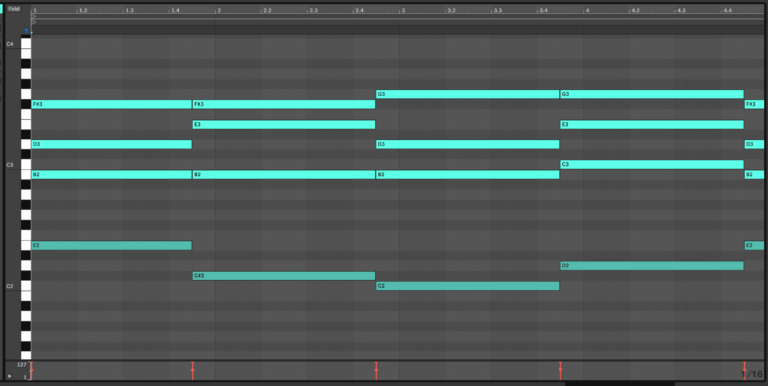The image size is (768, 386).
Task: Click ruler position 3.4
Action: tap(543, 10)
